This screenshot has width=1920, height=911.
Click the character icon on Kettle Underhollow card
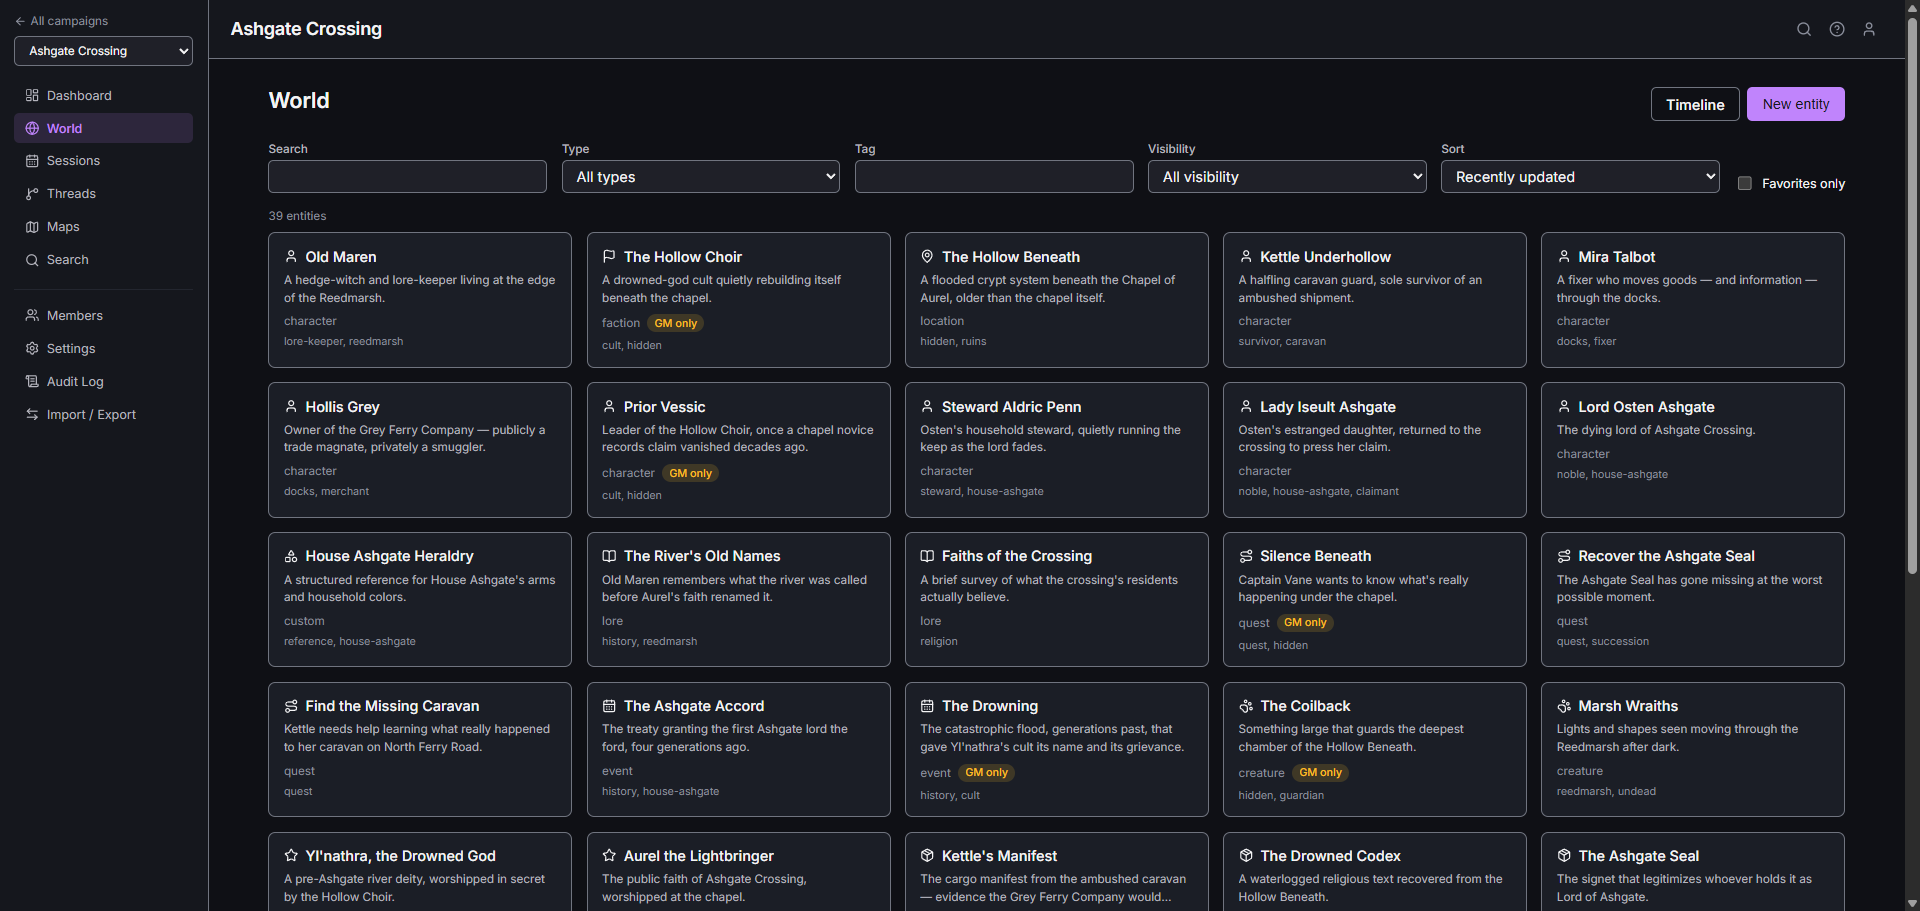pyautogui.click(x=1246, y=257)
